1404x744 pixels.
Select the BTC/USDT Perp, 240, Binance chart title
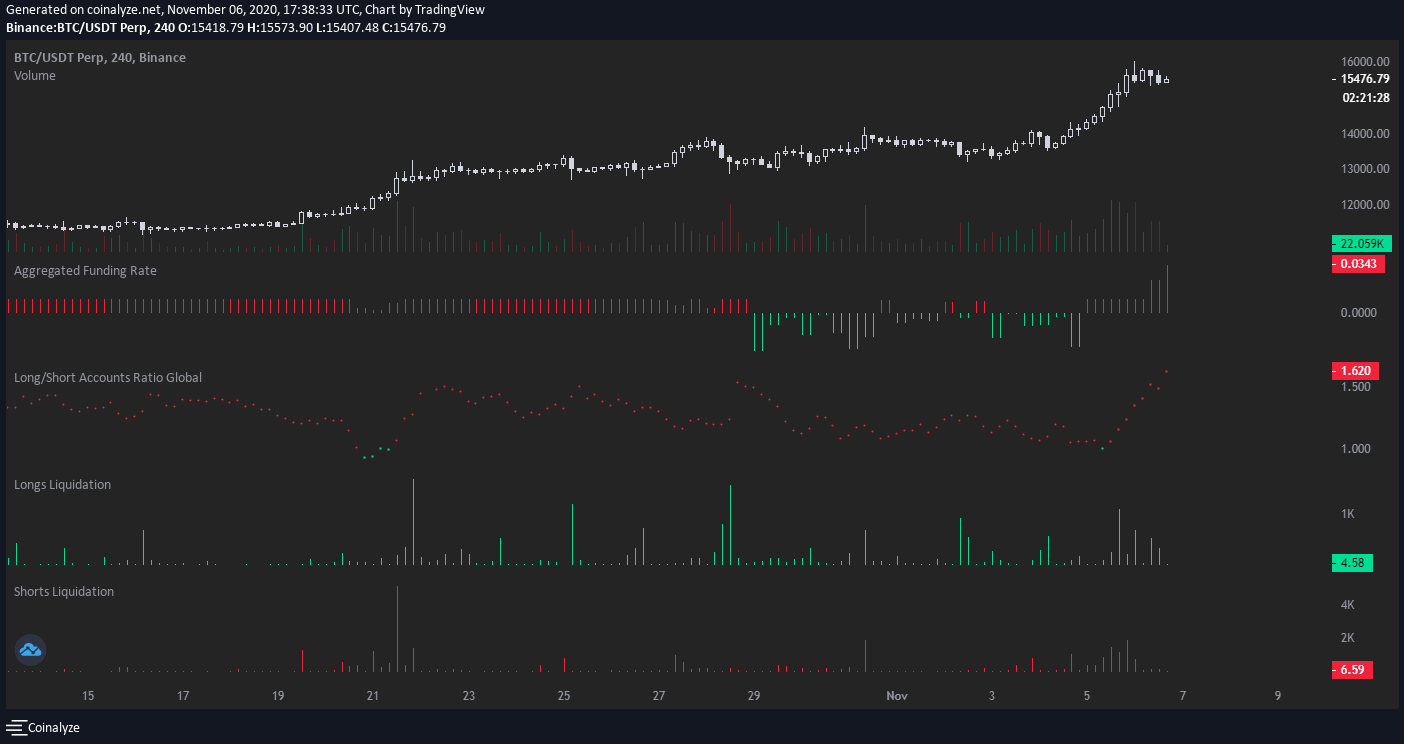(x=99, y=58)
